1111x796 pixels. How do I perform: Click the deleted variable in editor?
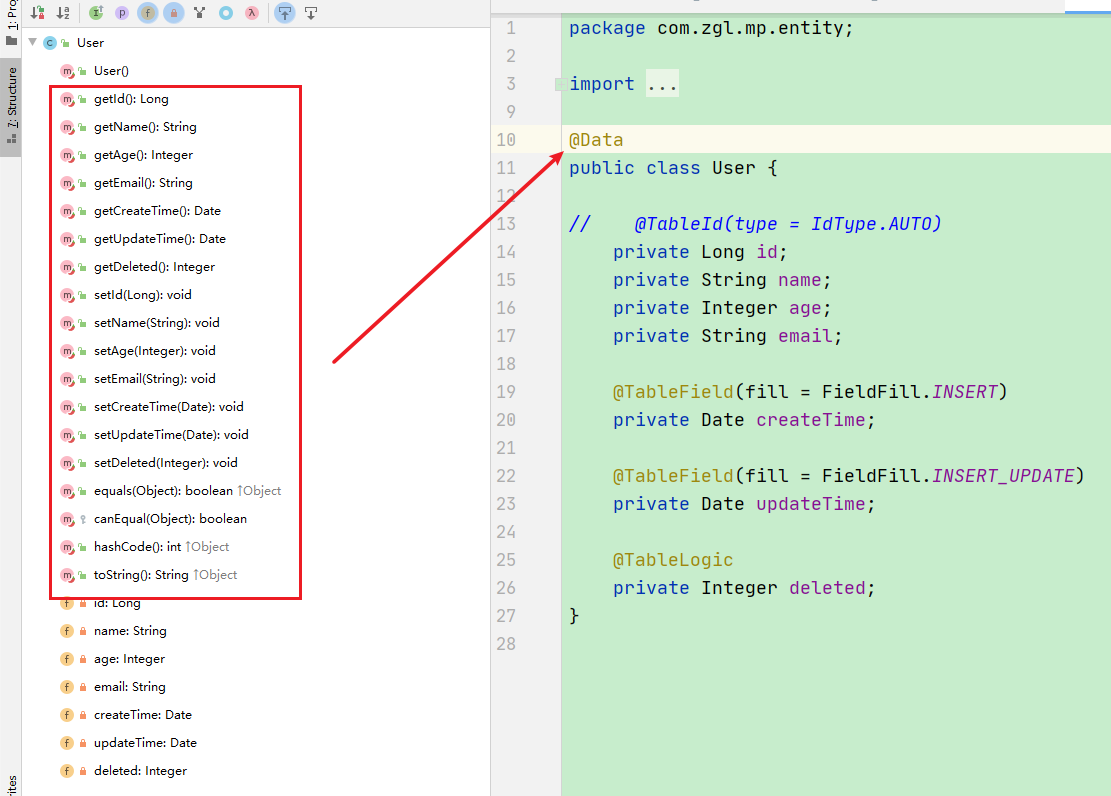click(828, 588)
